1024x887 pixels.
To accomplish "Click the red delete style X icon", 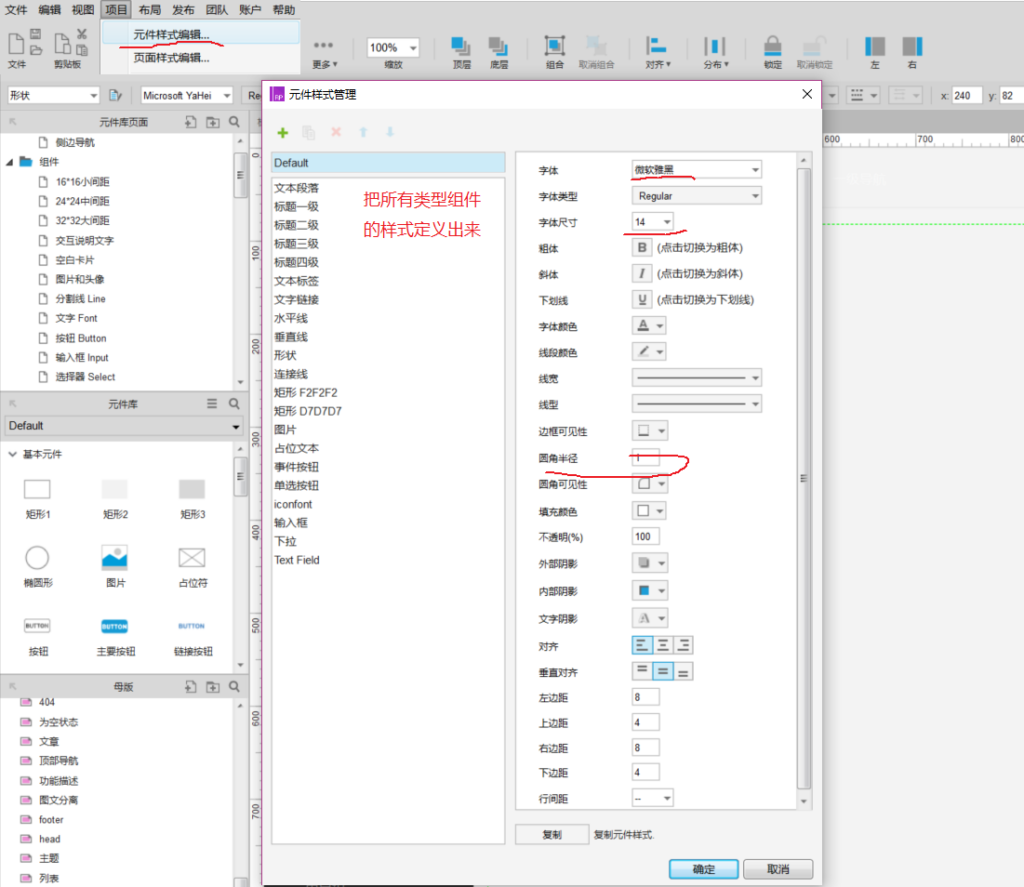I will click(x=336, y=132).
